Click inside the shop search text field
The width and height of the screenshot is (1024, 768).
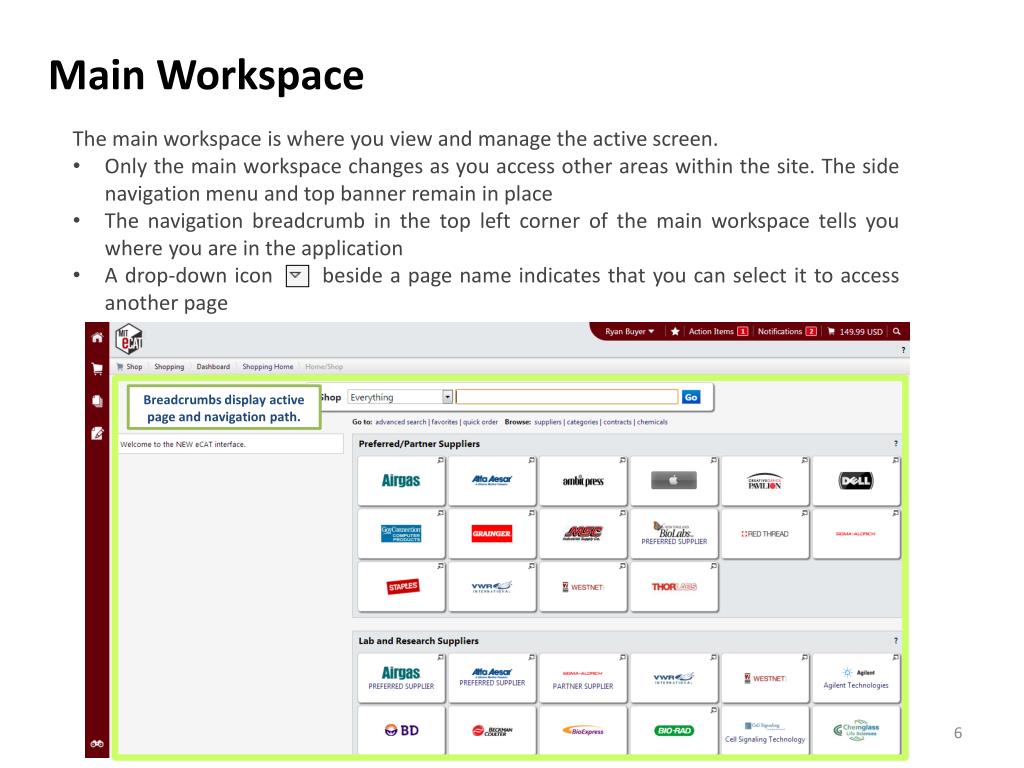[567, 397]
